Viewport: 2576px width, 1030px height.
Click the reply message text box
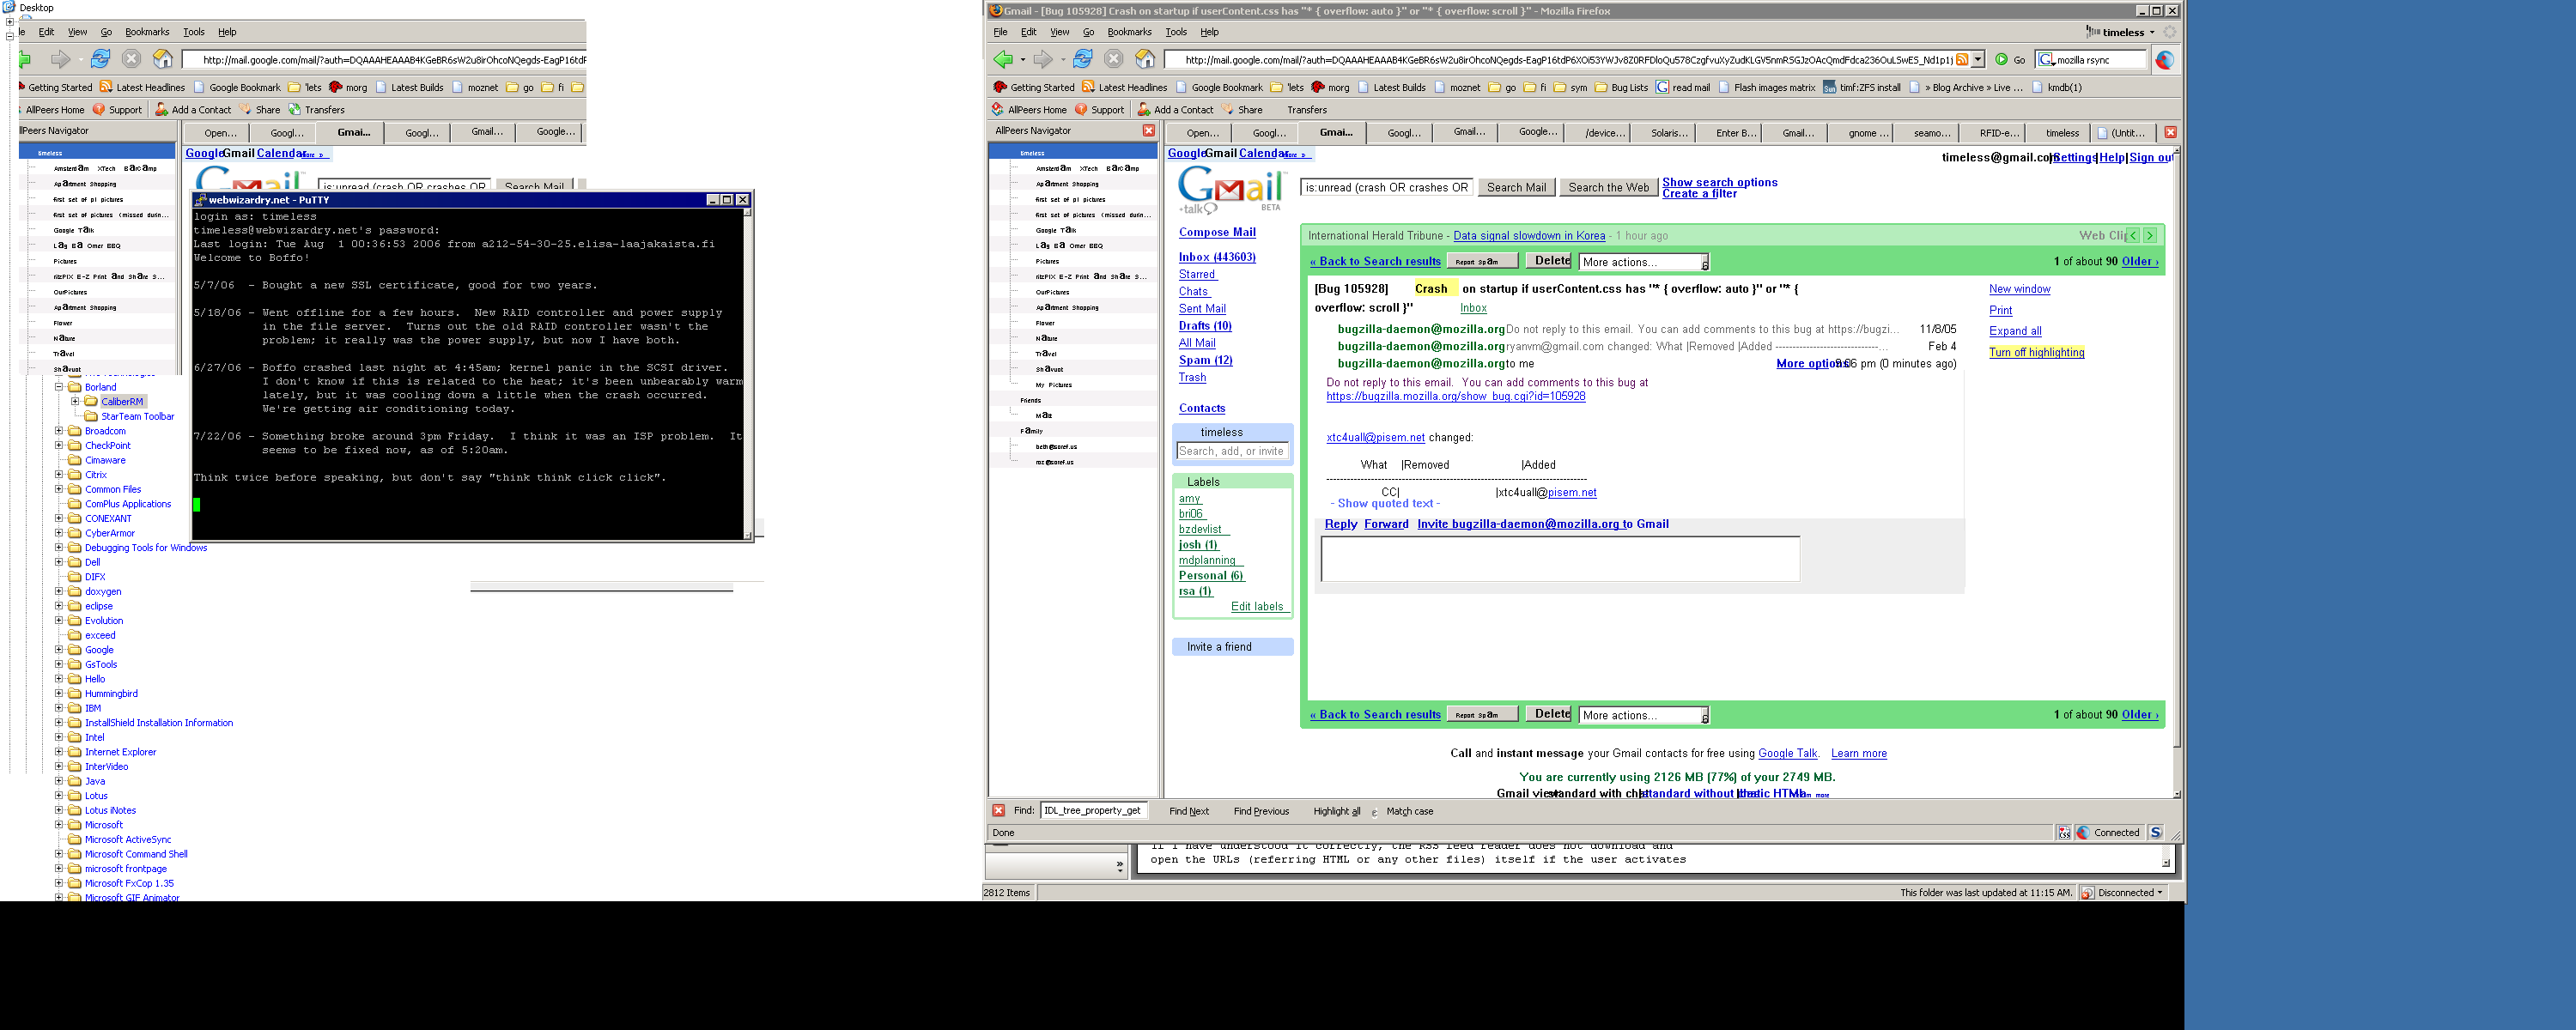[x=1560, y=558]
